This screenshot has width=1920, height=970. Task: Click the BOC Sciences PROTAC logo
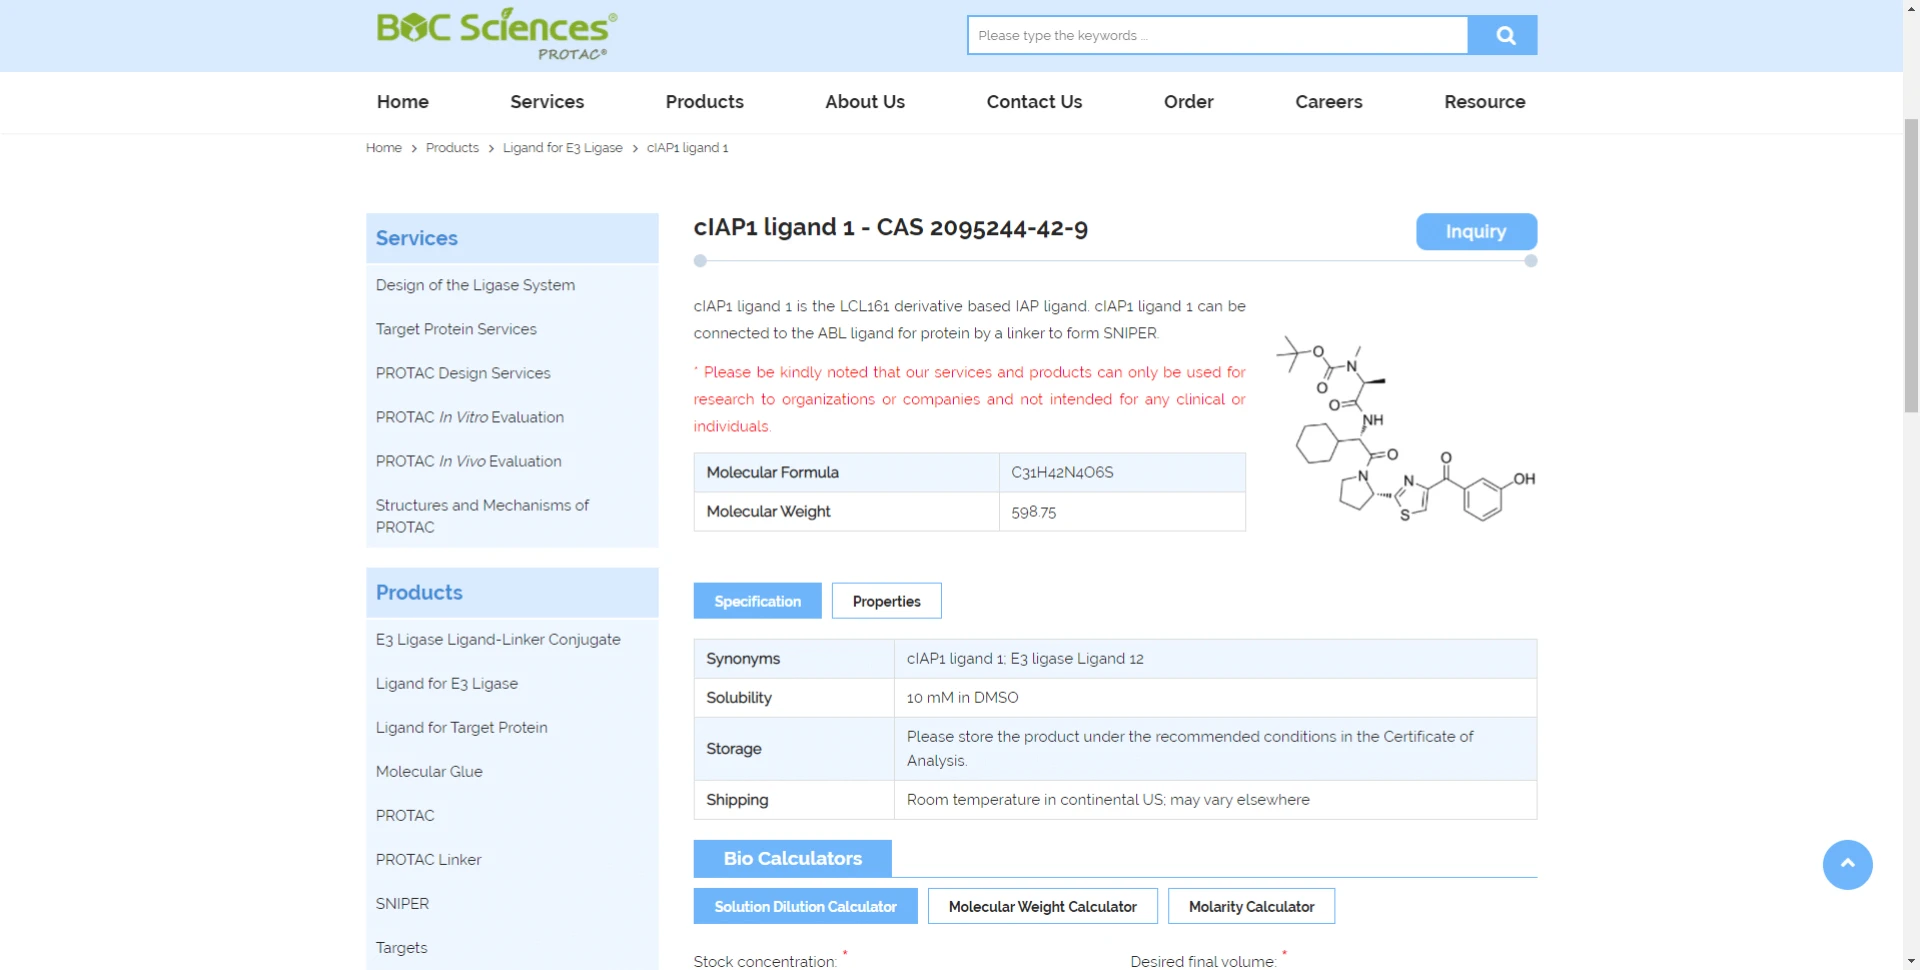pos(496,34)
